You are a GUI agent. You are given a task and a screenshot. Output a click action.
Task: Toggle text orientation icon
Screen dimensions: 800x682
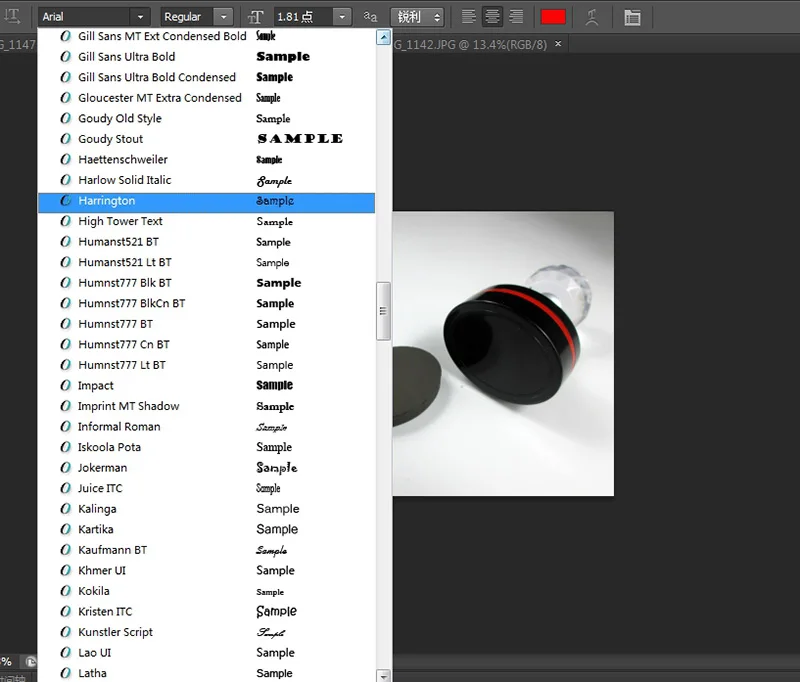(x=12, y=17)
